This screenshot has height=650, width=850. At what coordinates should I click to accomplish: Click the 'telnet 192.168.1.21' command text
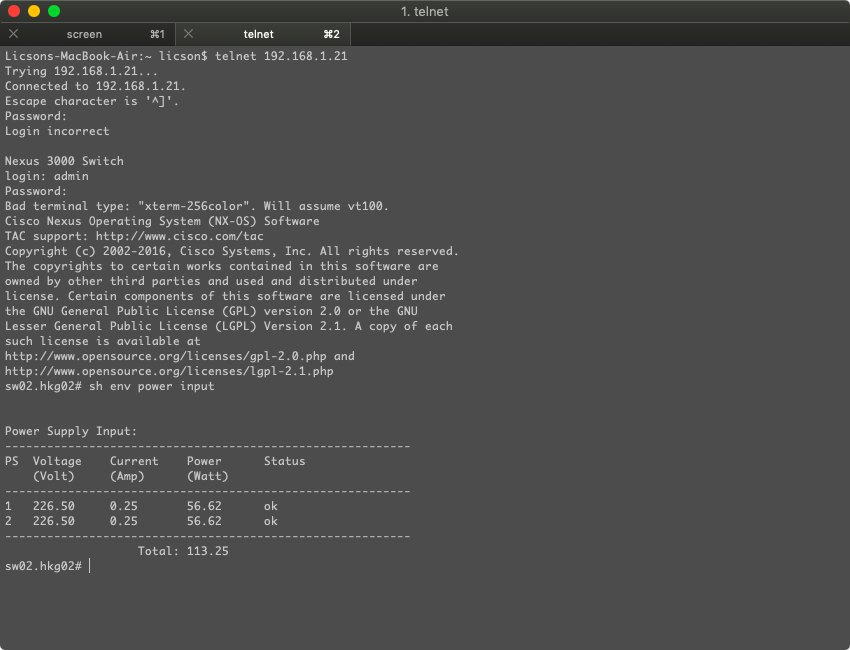point(281,56)
